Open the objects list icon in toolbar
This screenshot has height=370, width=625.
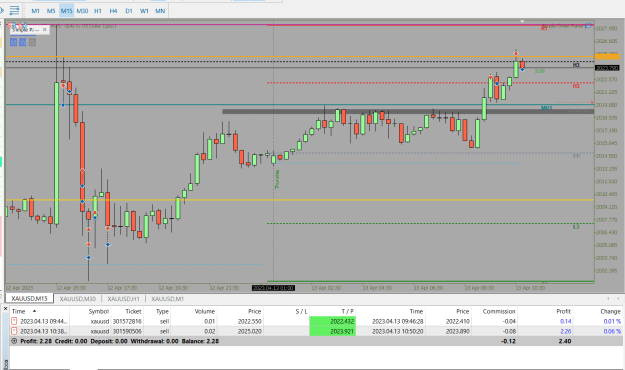[14, 10]
